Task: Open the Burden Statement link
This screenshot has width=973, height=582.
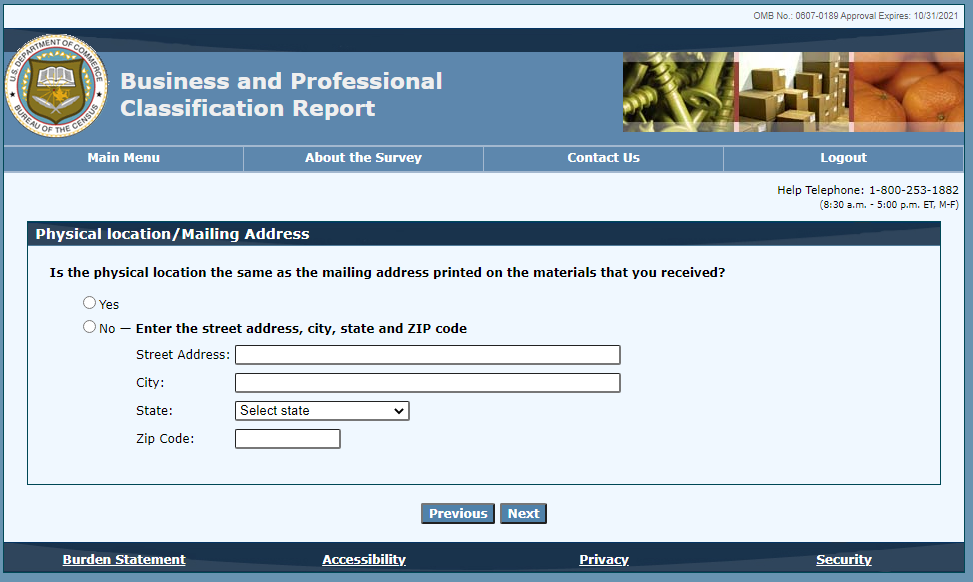Action: point(124,560)
